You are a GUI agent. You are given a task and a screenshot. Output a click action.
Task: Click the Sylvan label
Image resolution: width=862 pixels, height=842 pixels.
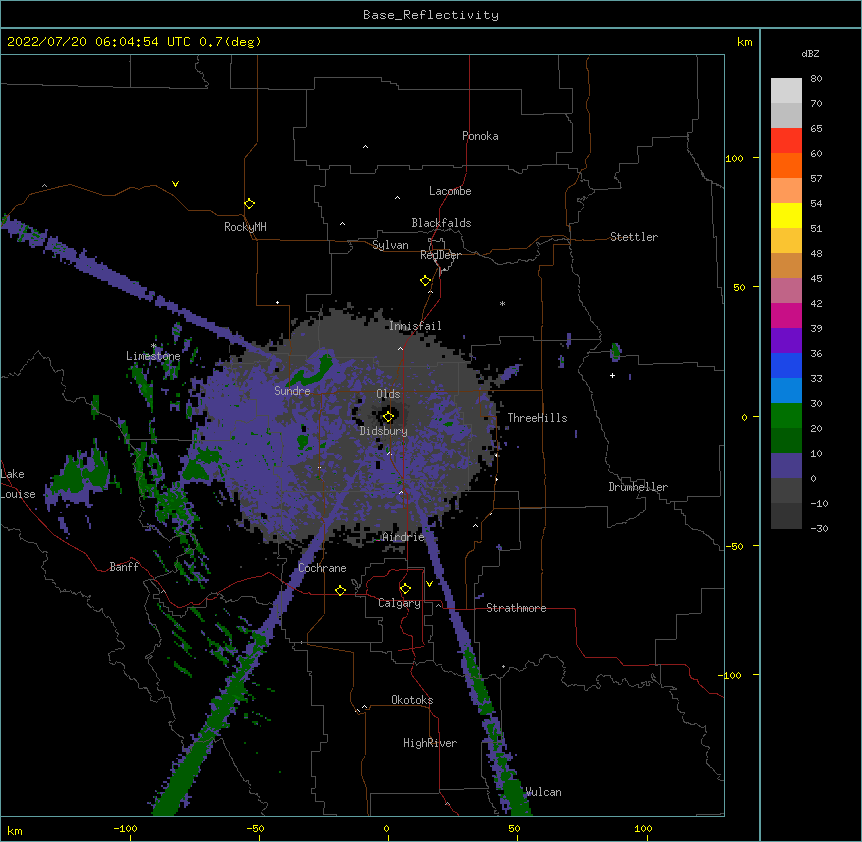pyautogui.click(x=390, y=245)
